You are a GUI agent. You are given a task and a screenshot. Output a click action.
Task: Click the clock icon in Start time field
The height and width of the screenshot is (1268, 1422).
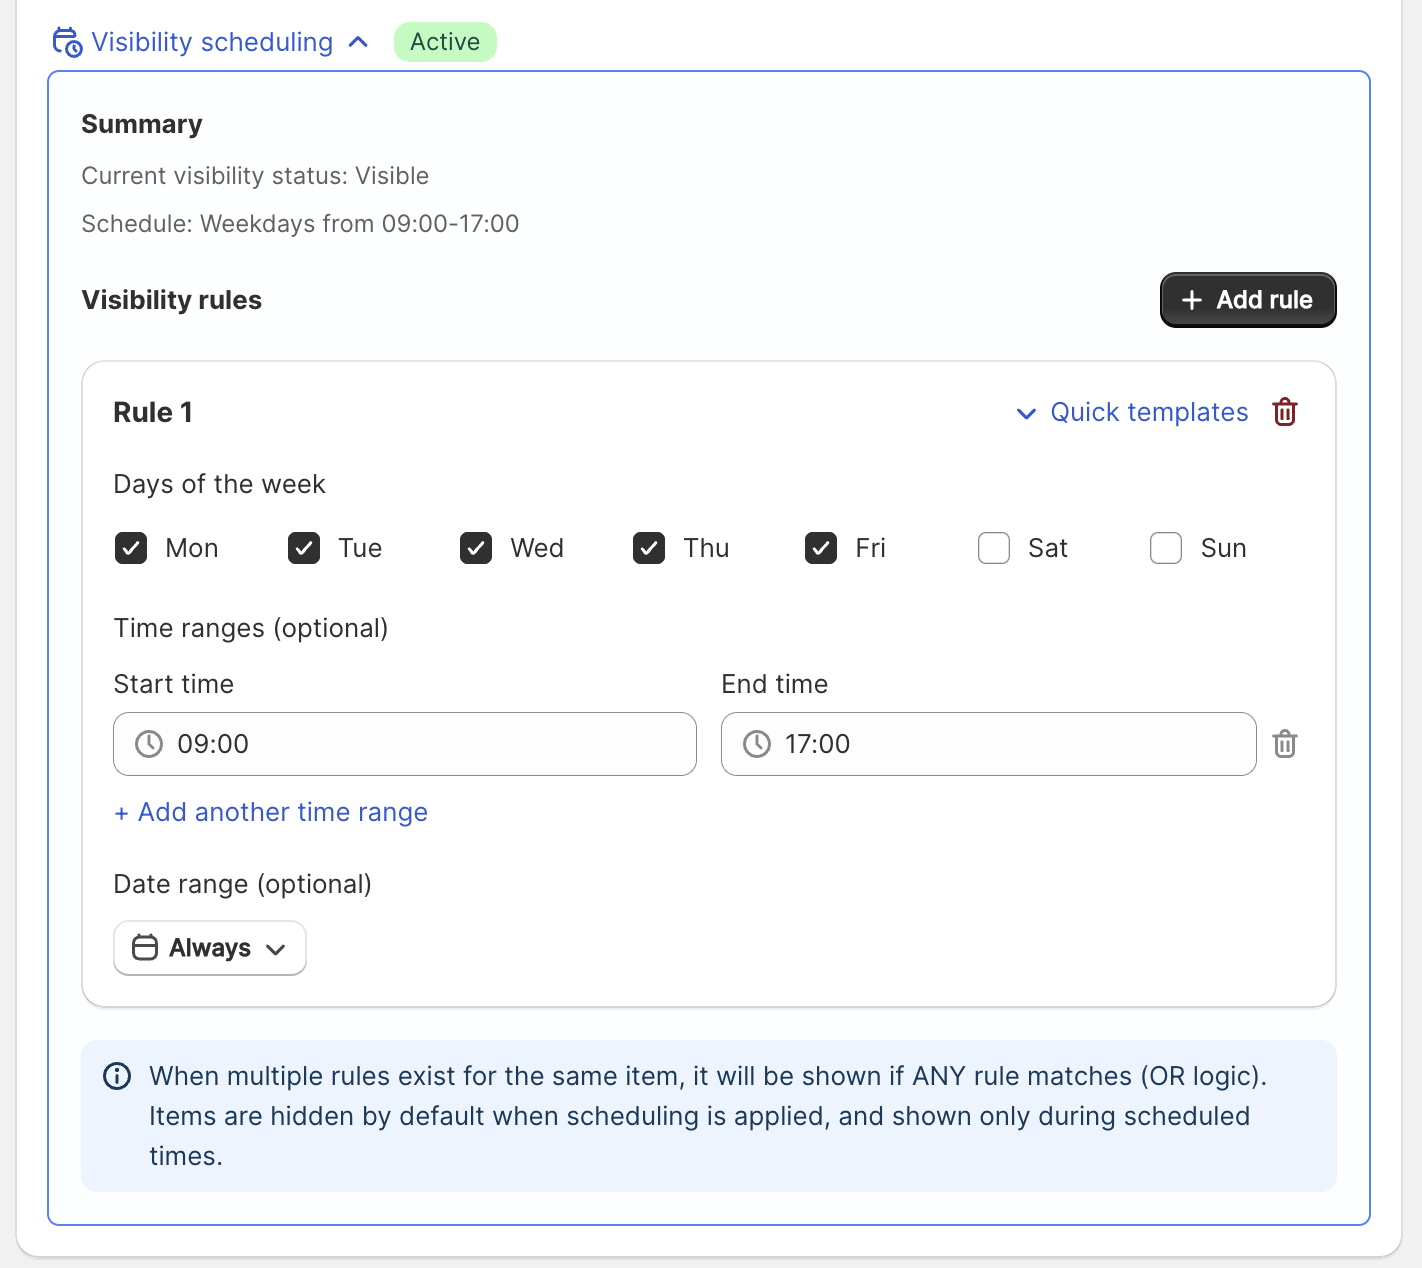pyautogui.click(x=149, y=744)
